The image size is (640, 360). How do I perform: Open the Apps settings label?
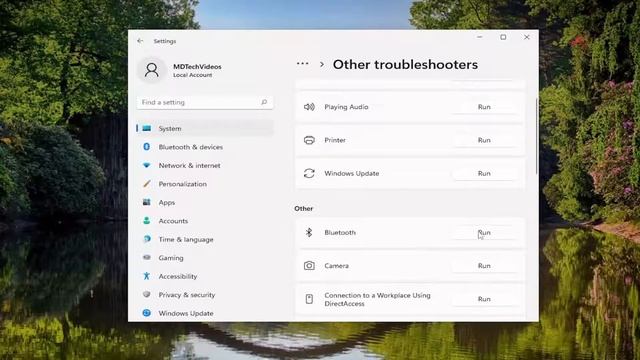167,202
